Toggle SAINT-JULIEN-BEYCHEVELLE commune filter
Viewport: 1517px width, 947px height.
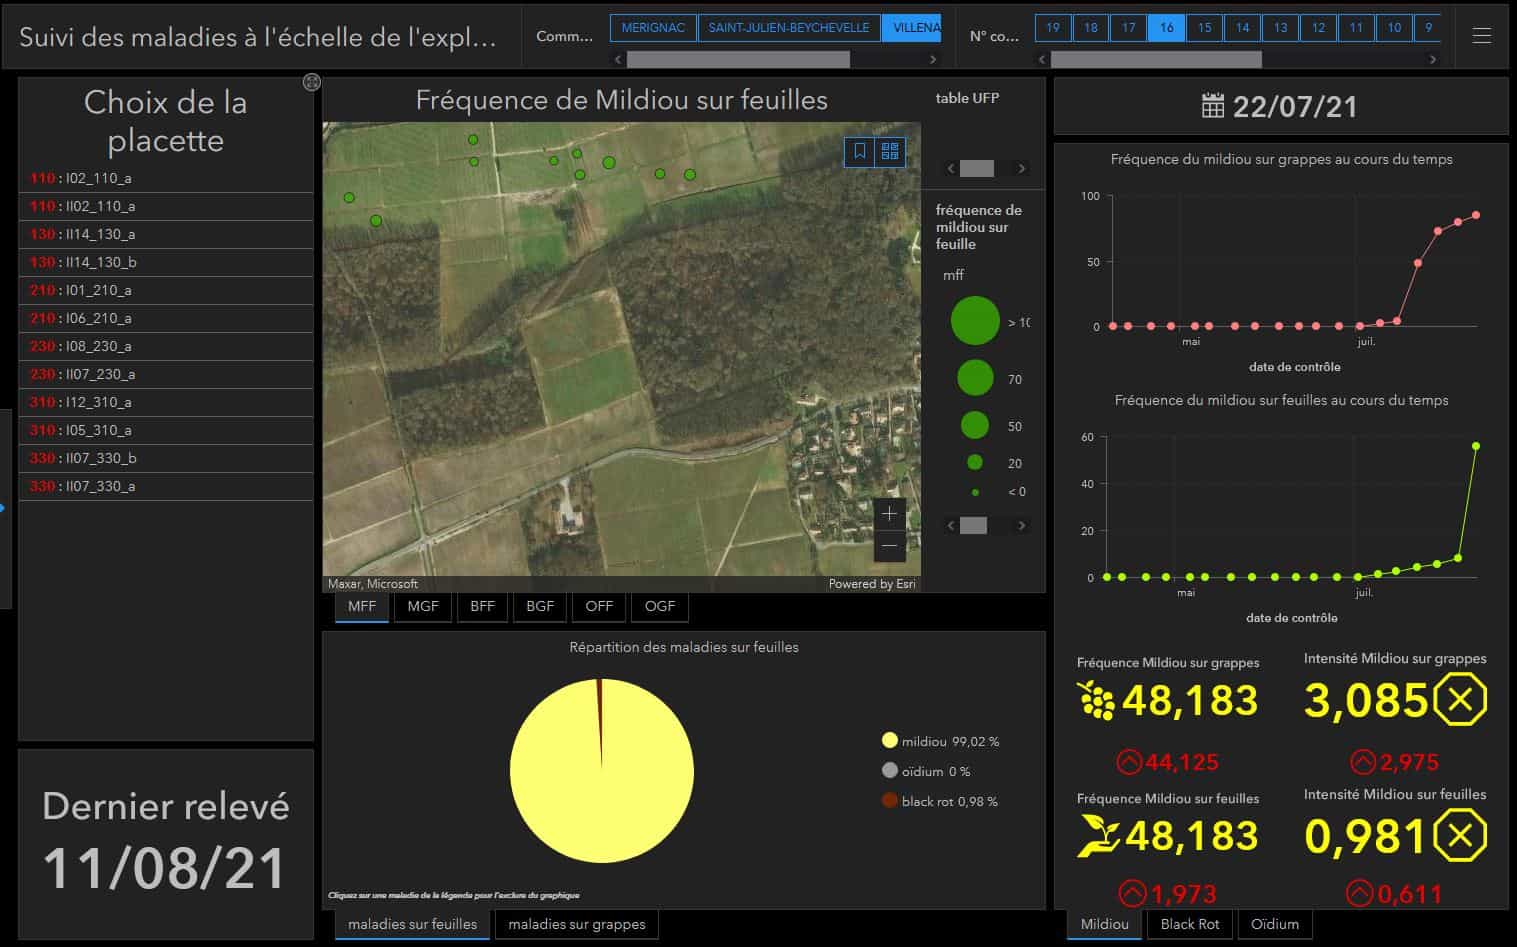tap(789, 28)
